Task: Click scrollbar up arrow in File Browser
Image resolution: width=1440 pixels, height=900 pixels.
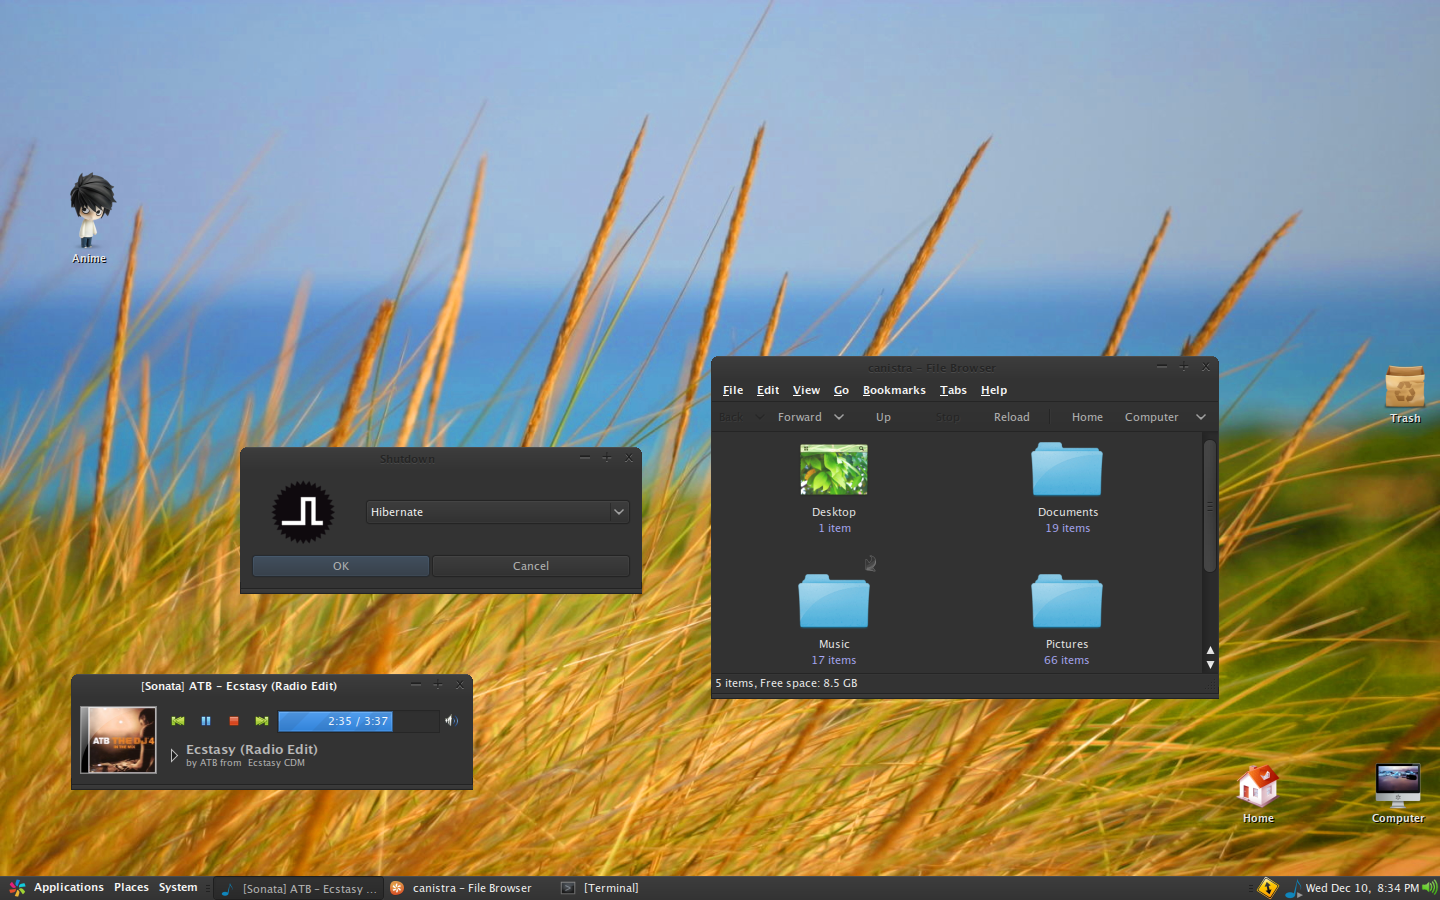Action: tap(1210, 650)
